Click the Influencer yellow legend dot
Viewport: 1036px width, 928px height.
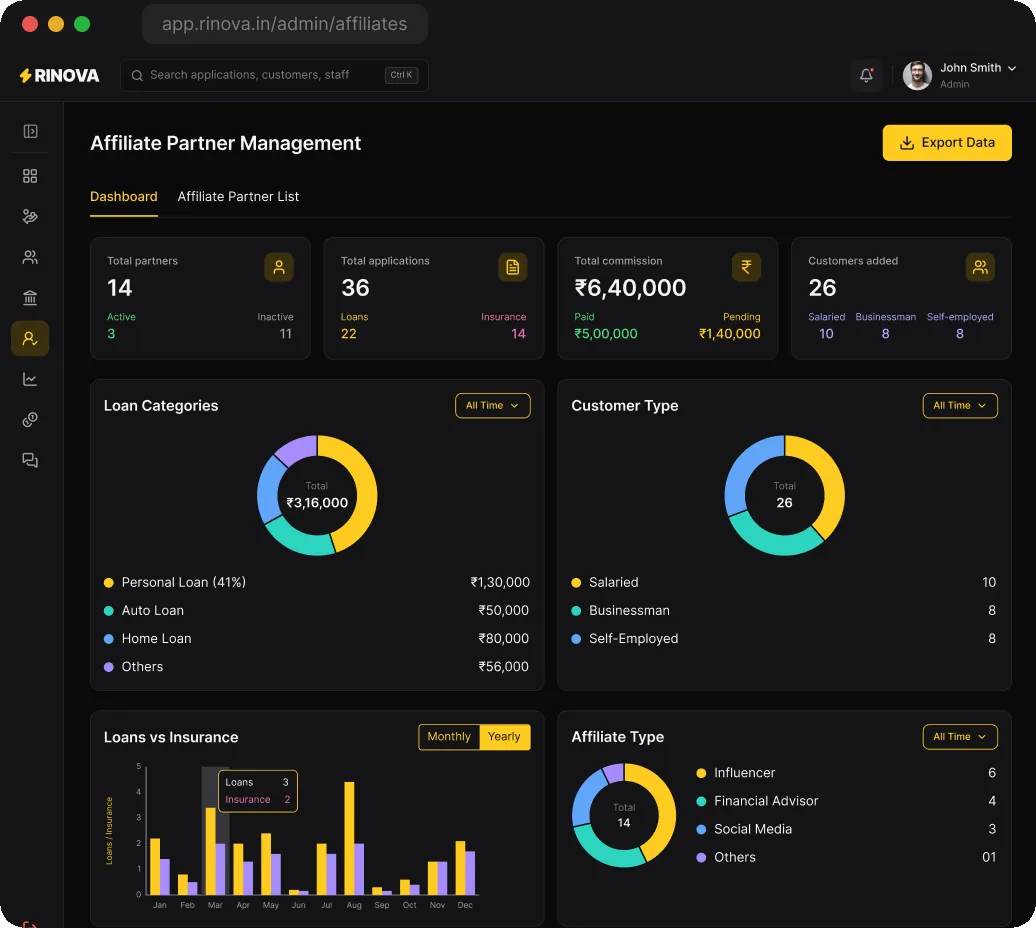(x=702, y=773)
